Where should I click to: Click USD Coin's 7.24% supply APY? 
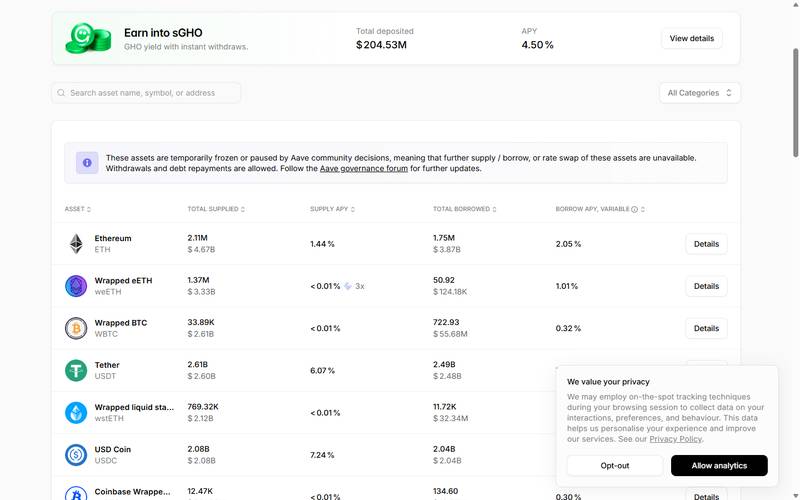point(322,455)
